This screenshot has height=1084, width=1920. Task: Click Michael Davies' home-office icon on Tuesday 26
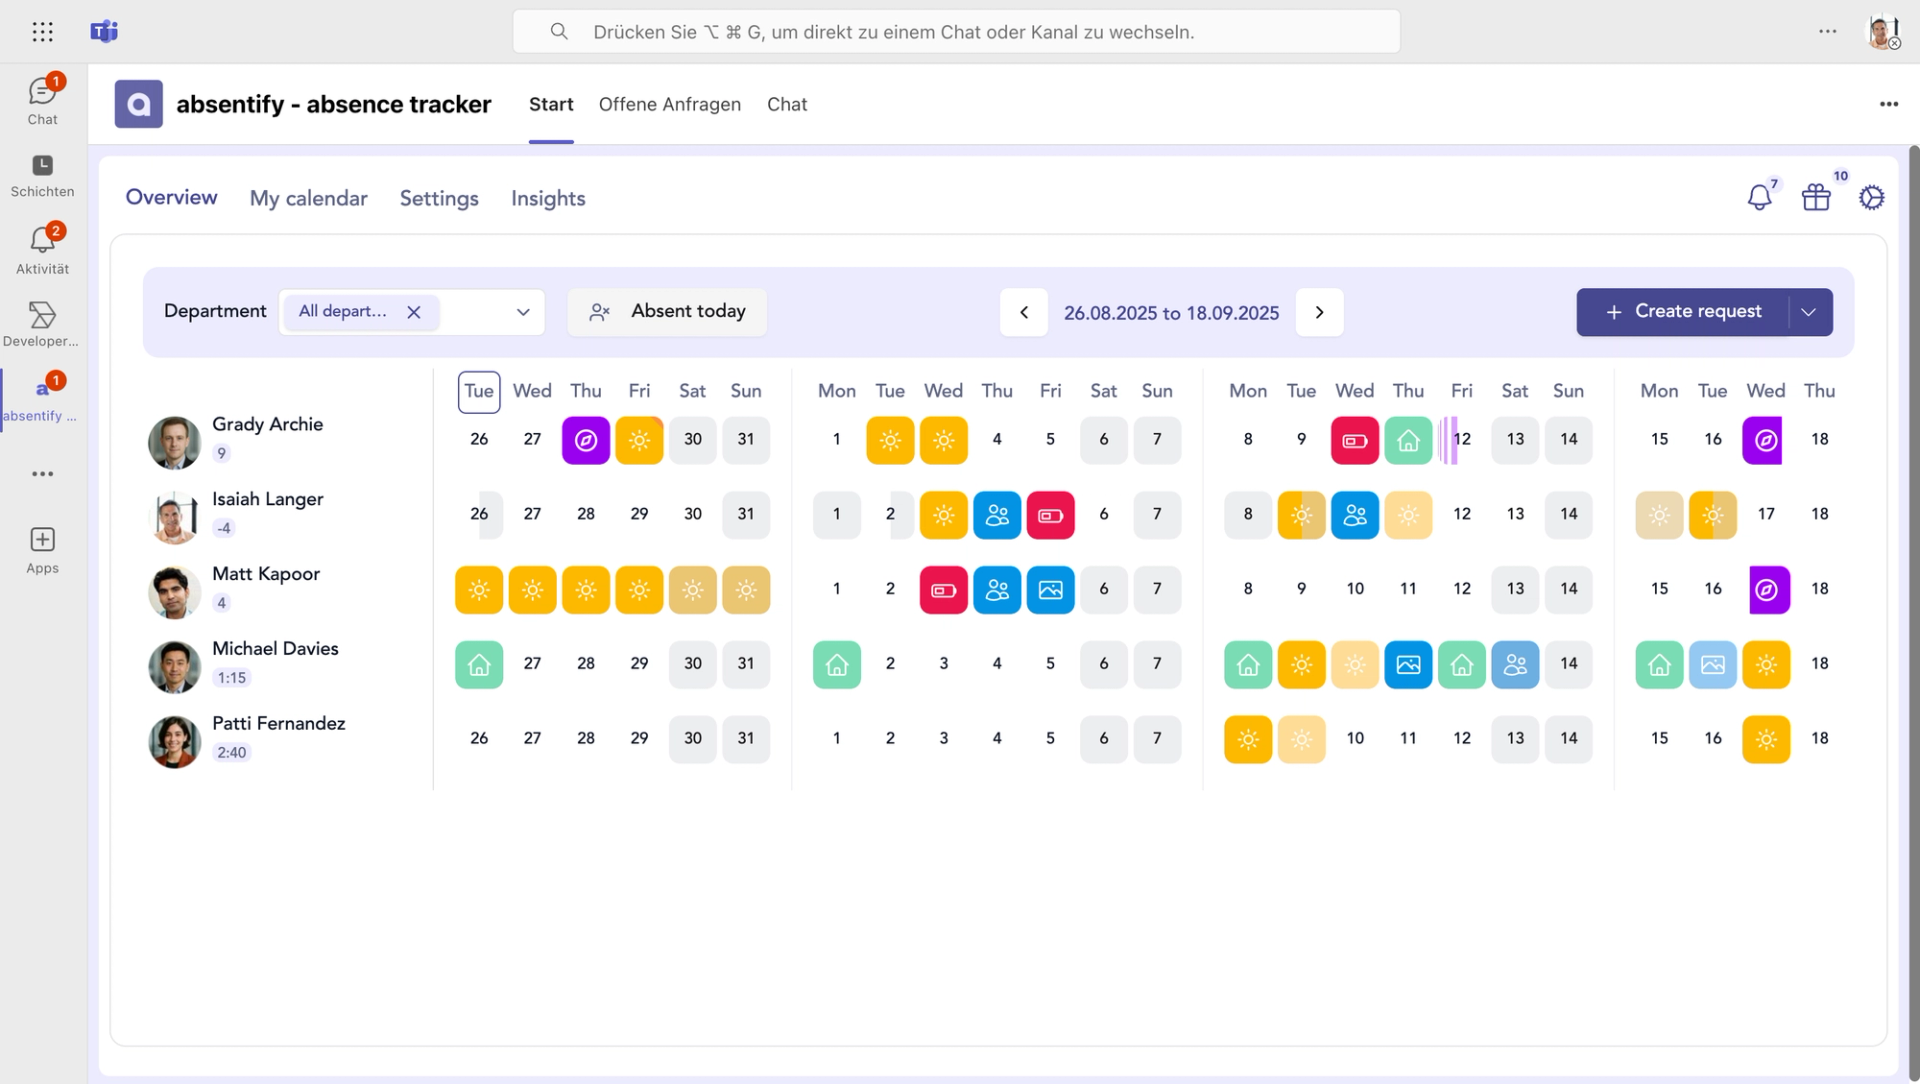coord(479,664)
